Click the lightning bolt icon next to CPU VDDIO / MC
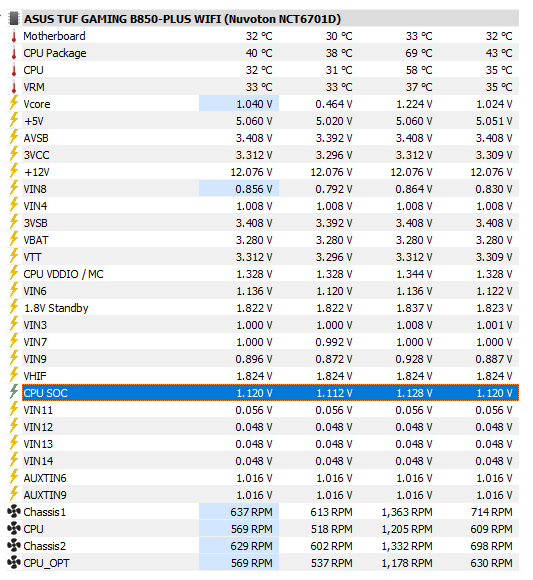 click(14, 274)
